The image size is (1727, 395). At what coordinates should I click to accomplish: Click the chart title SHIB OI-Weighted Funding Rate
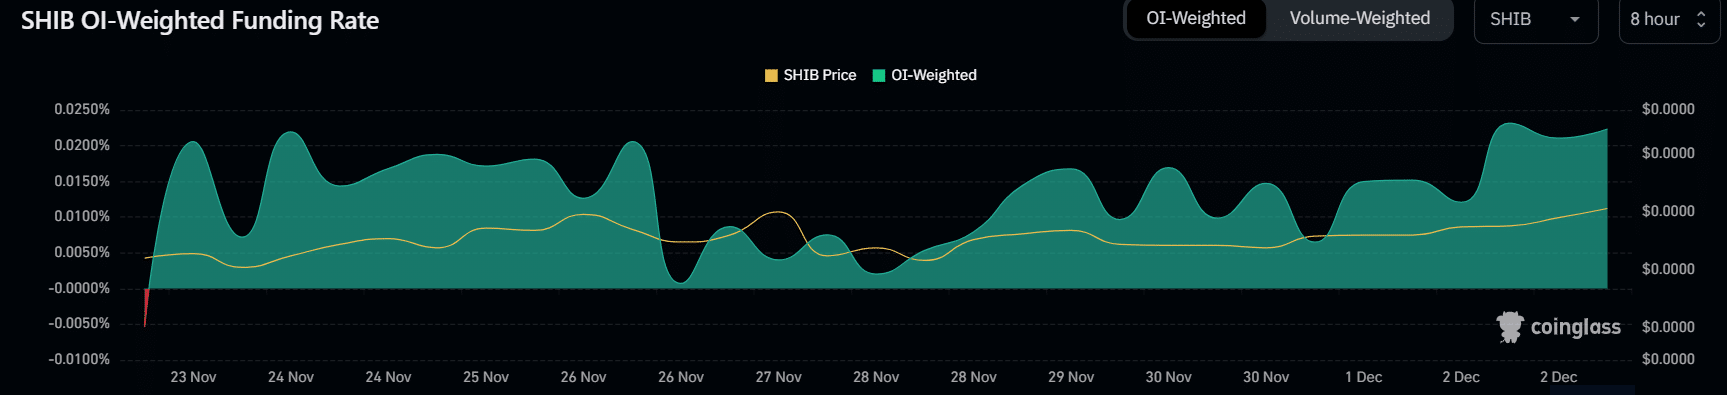[200, 21]
